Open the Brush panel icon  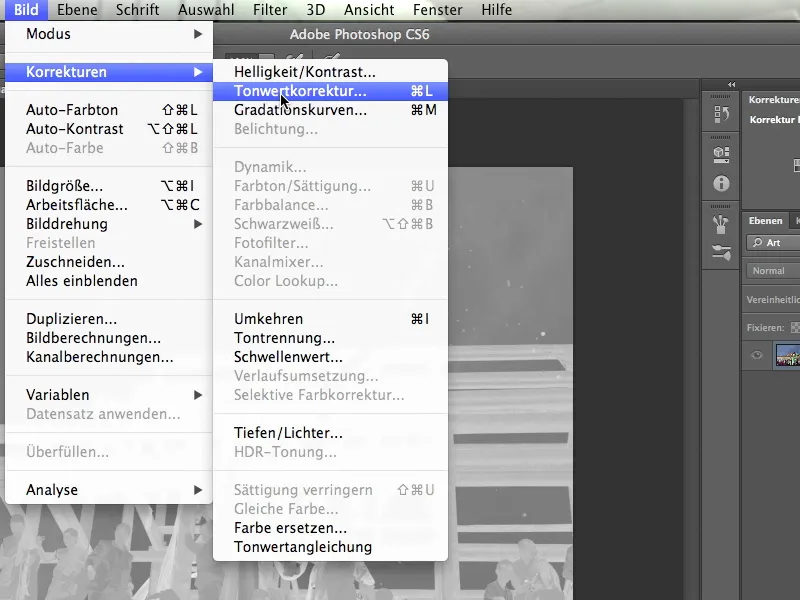(721, 224)
